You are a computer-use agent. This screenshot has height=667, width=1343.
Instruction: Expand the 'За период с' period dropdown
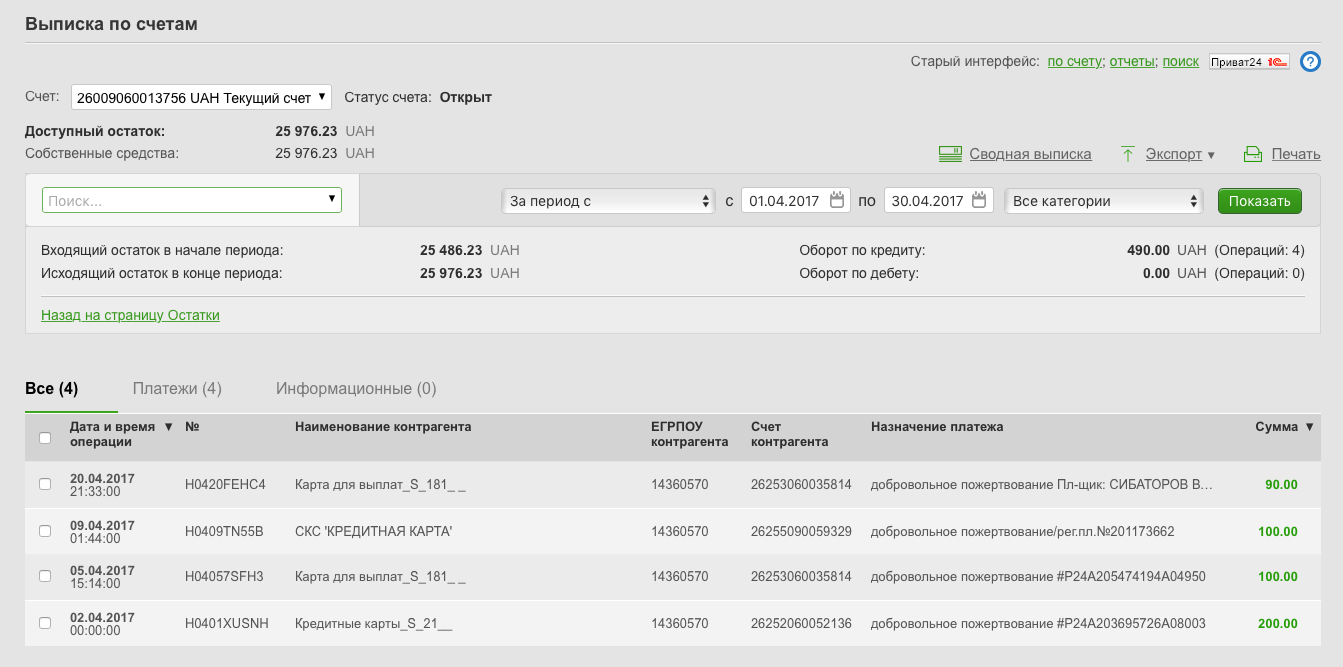(x=608, y=201)
